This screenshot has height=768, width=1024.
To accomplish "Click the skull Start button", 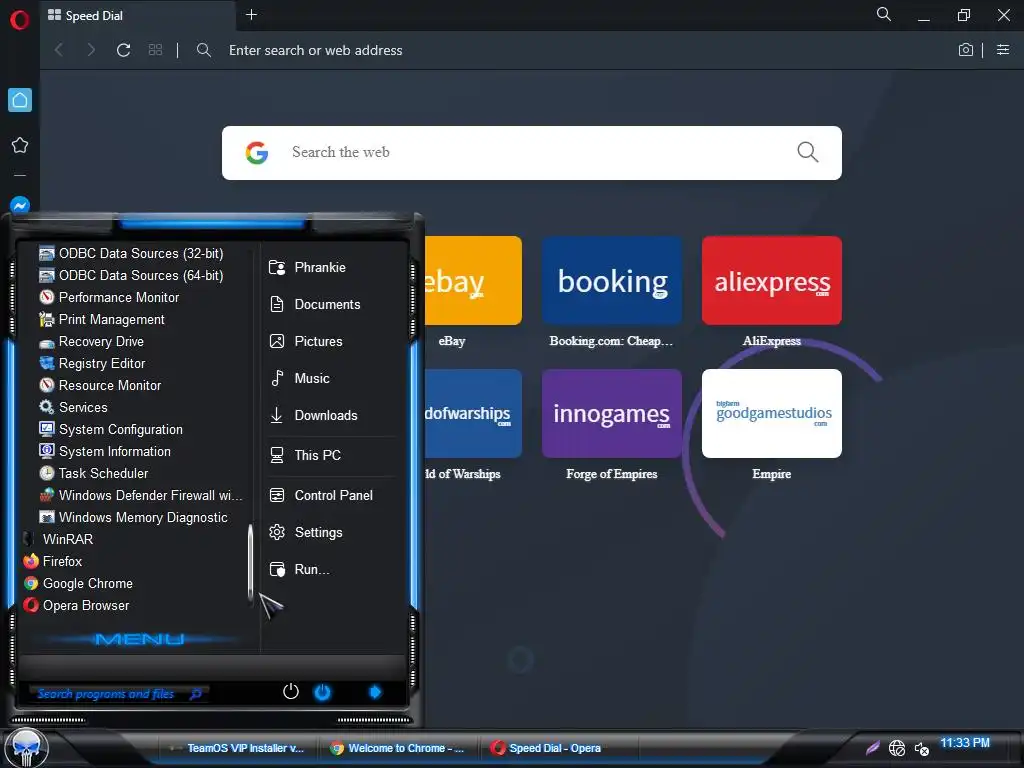I will coord(27,748).
